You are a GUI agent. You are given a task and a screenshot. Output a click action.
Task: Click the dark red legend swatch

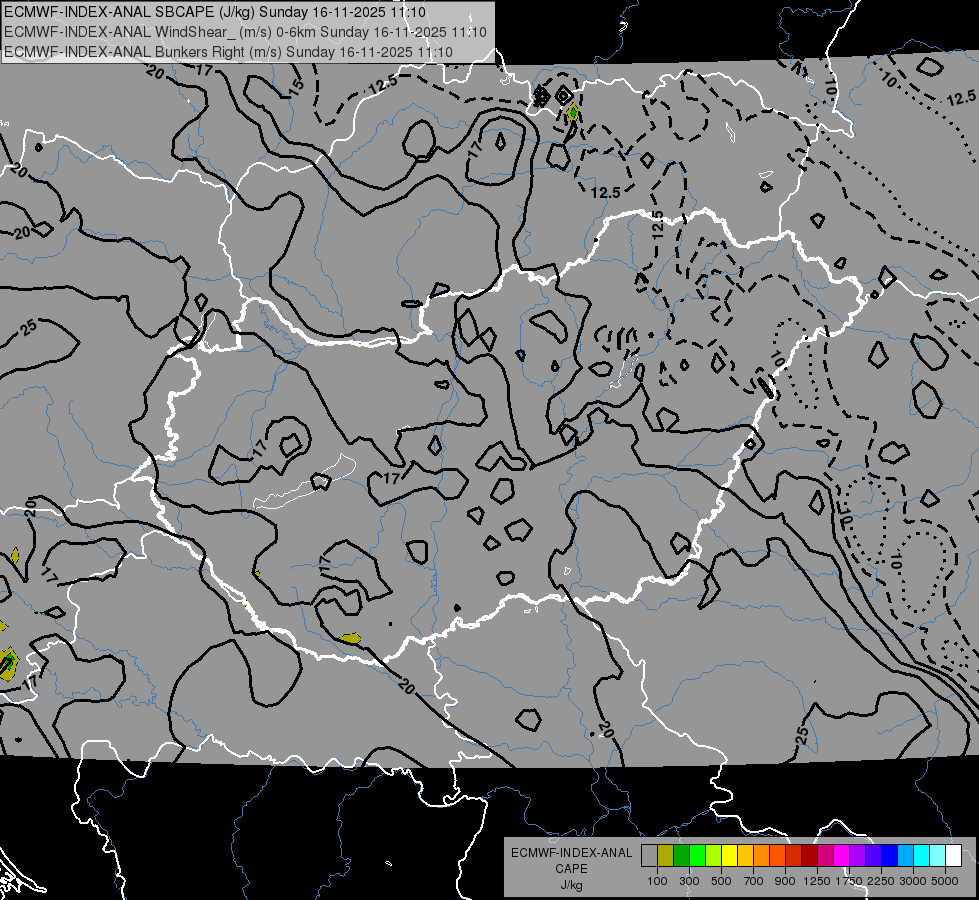tap(809, 856)
